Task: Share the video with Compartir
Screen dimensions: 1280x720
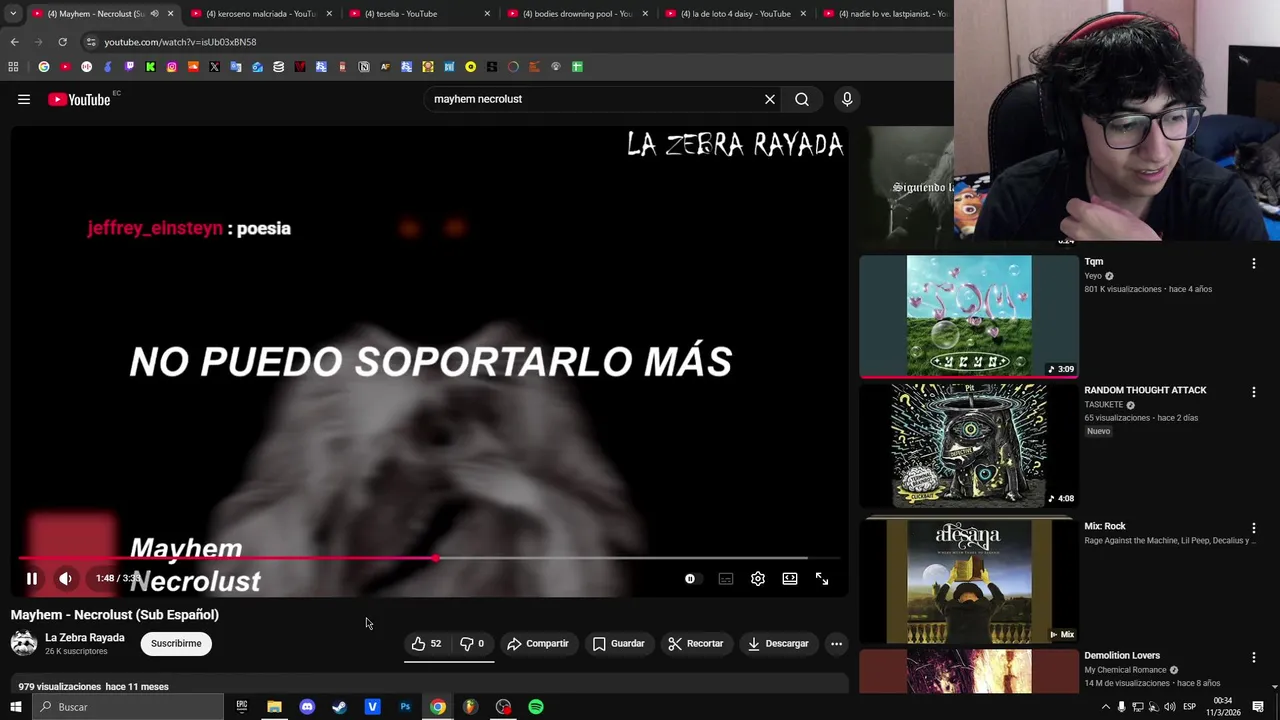Action: pyautogui.click(x=537, y=643)
